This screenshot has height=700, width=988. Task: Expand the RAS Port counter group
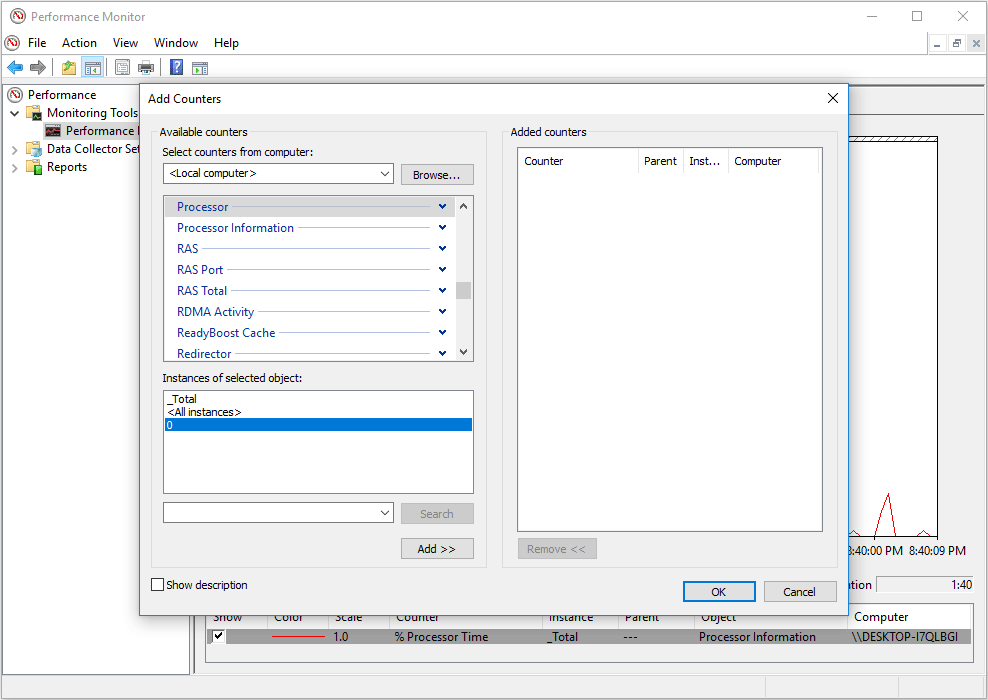click(x=442, y=270)
